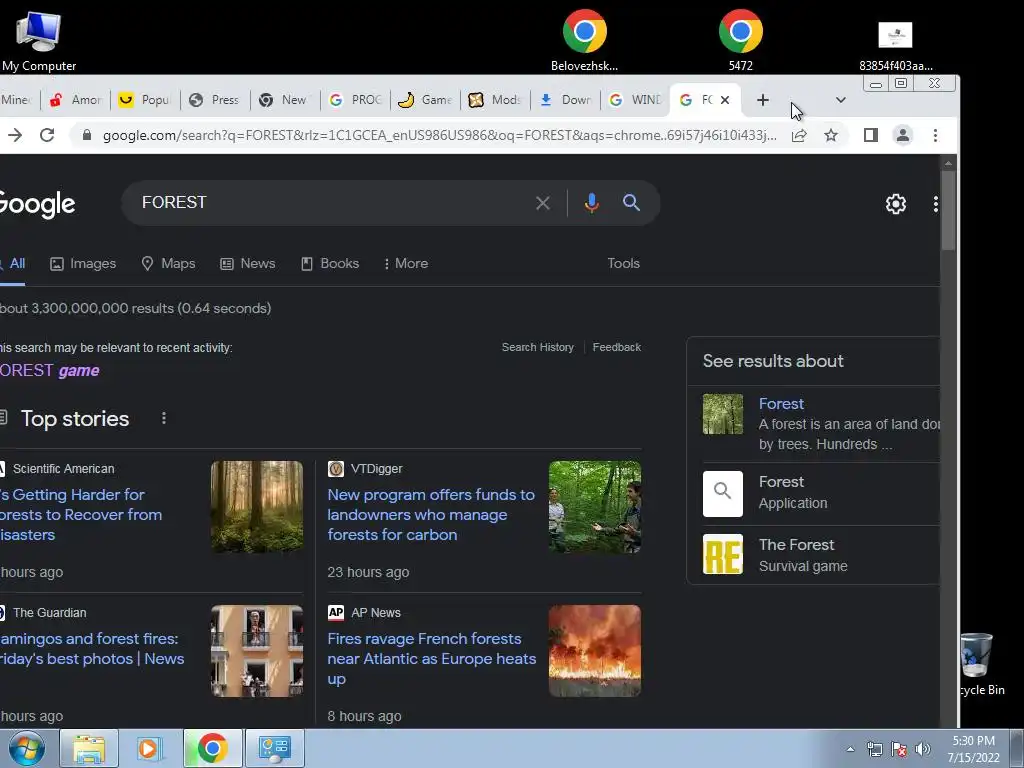The width and height of the screenshot is (1024, 768).
Task: Switch to the Downloads tab in Chrome
Action: [566, 100]
